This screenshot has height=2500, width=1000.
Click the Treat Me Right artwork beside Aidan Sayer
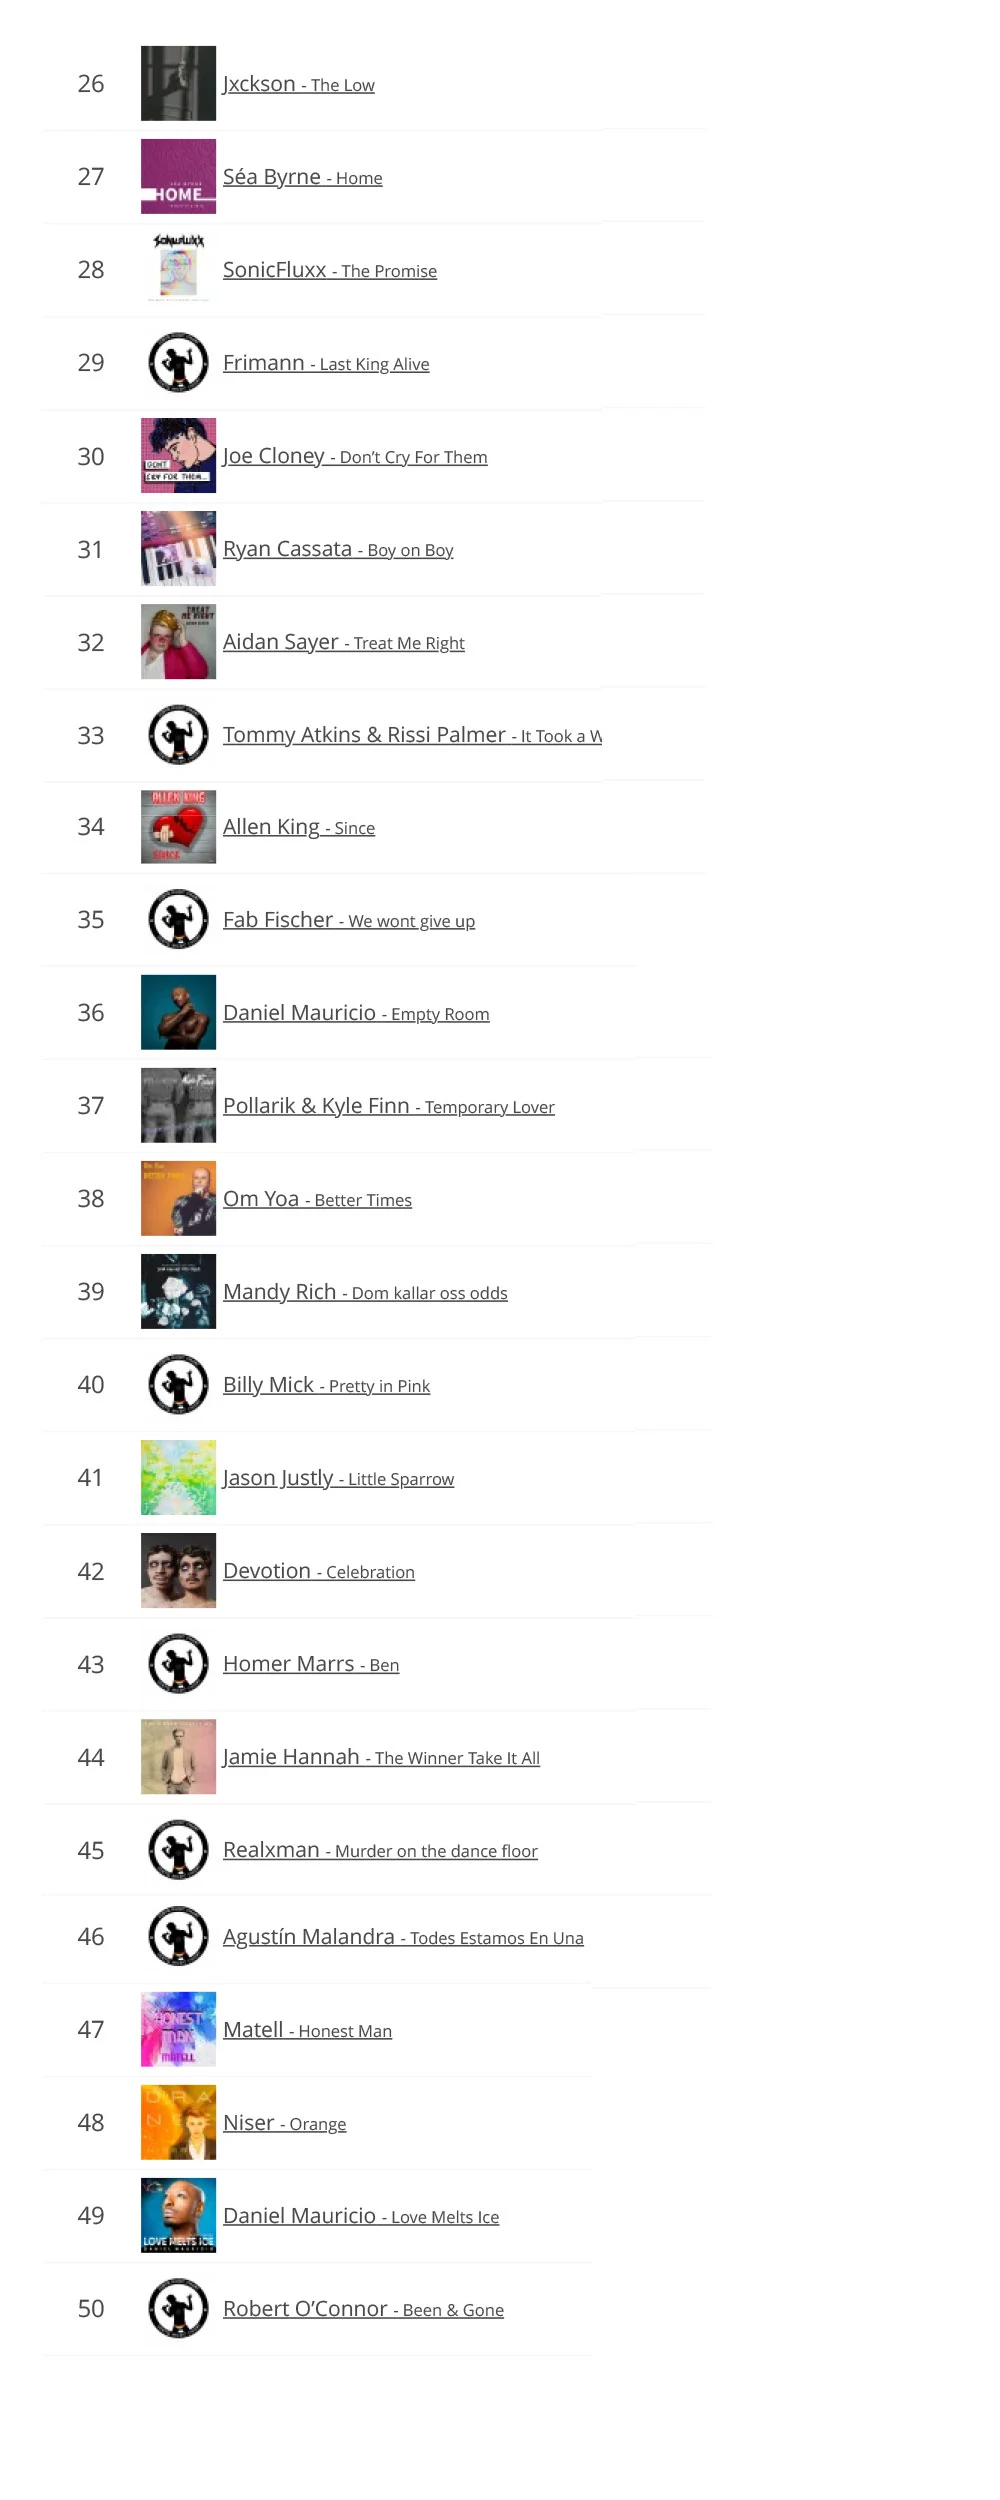[x=178, y=641]
